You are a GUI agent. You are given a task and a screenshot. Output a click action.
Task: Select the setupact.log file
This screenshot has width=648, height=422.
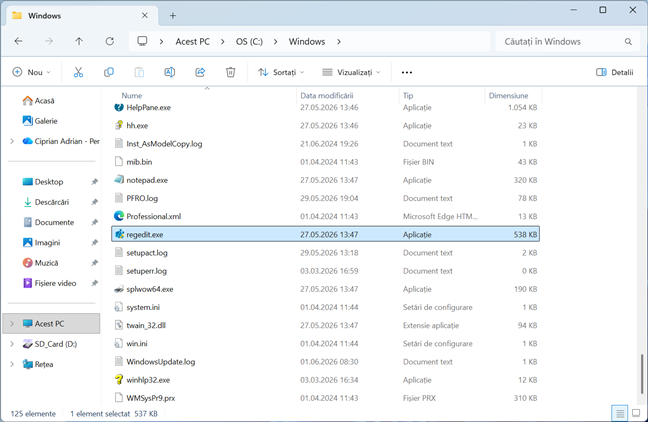coord(325,253)
